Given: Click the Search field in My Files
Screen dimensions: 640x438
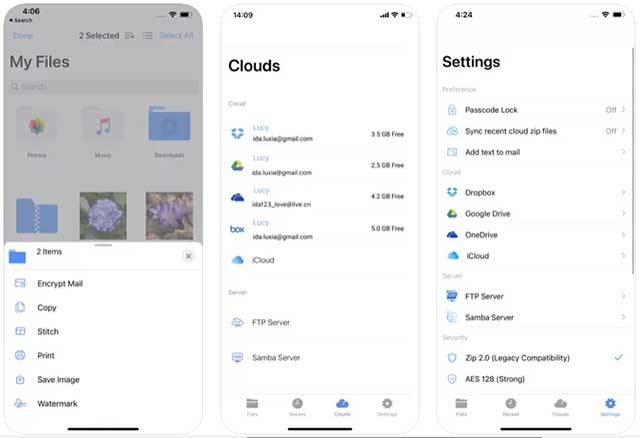Looking at the screenshot, I should [103, 87].
